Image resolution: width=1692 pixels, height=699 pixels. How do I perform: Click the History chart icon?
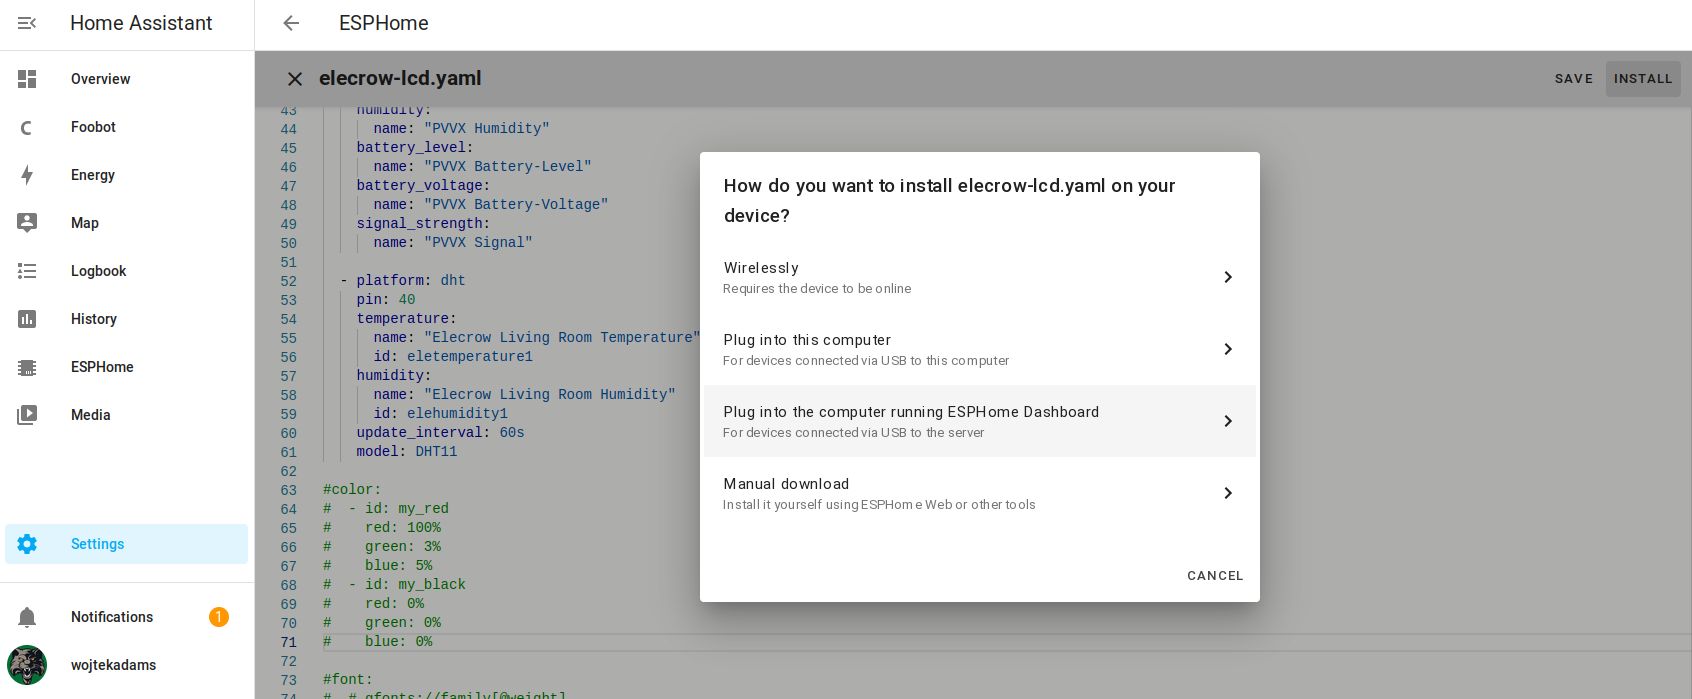(x=27, y=319)
